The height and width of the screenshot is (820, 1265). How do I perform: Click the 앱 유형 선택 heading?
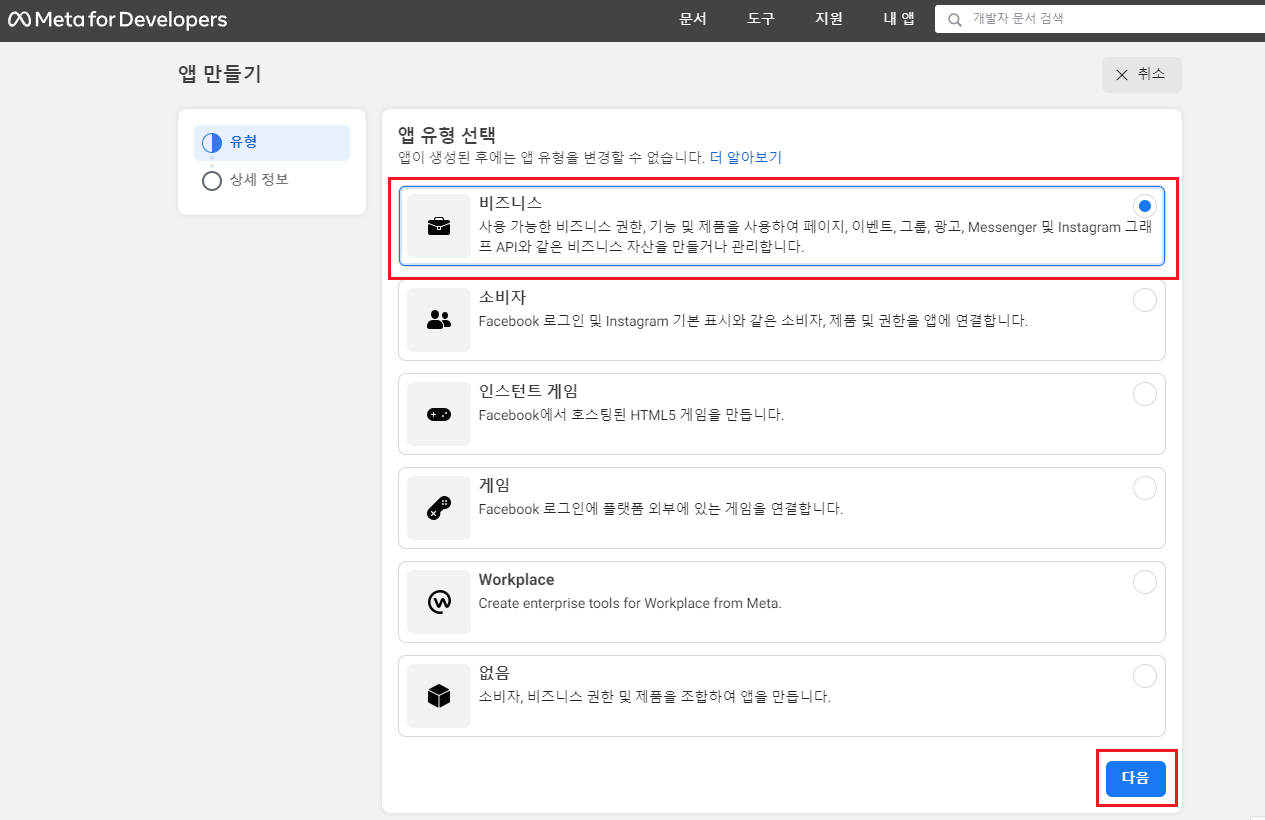pos(447,135)
